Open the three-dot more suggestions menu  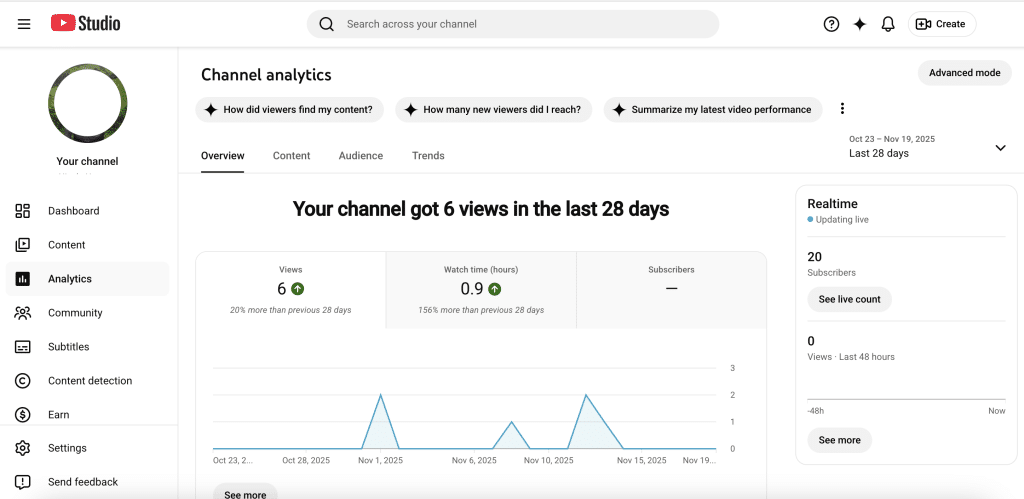tap(842, 108)
